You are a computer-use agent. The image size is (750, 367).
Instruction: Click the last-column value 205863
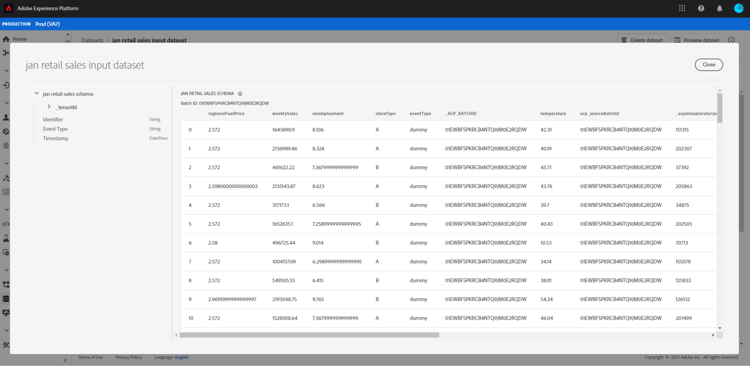point(684,186)
